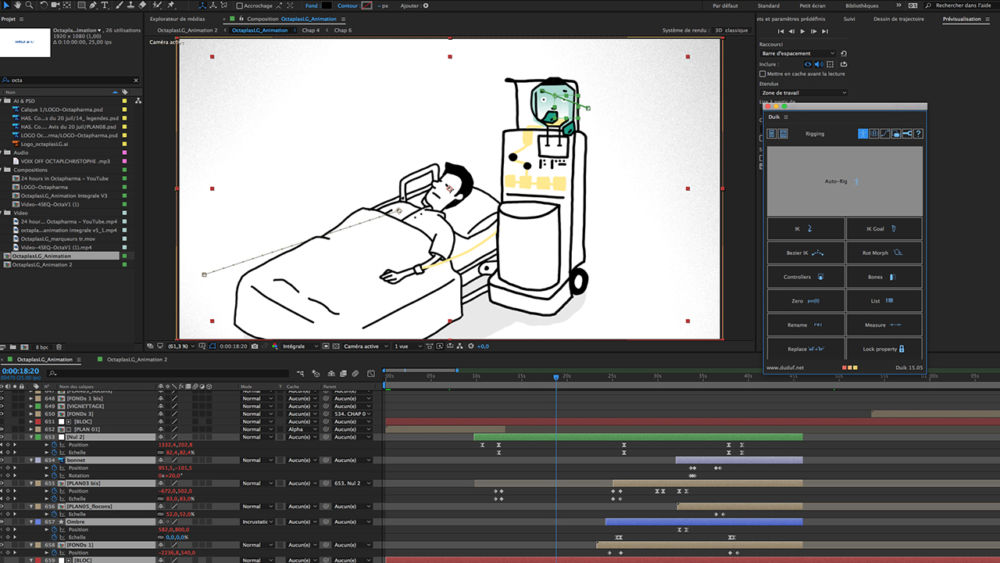Select the Puppet Pin tool
Image resolution: width=1000 pixels, height=563 pixels.
point(171,5)
